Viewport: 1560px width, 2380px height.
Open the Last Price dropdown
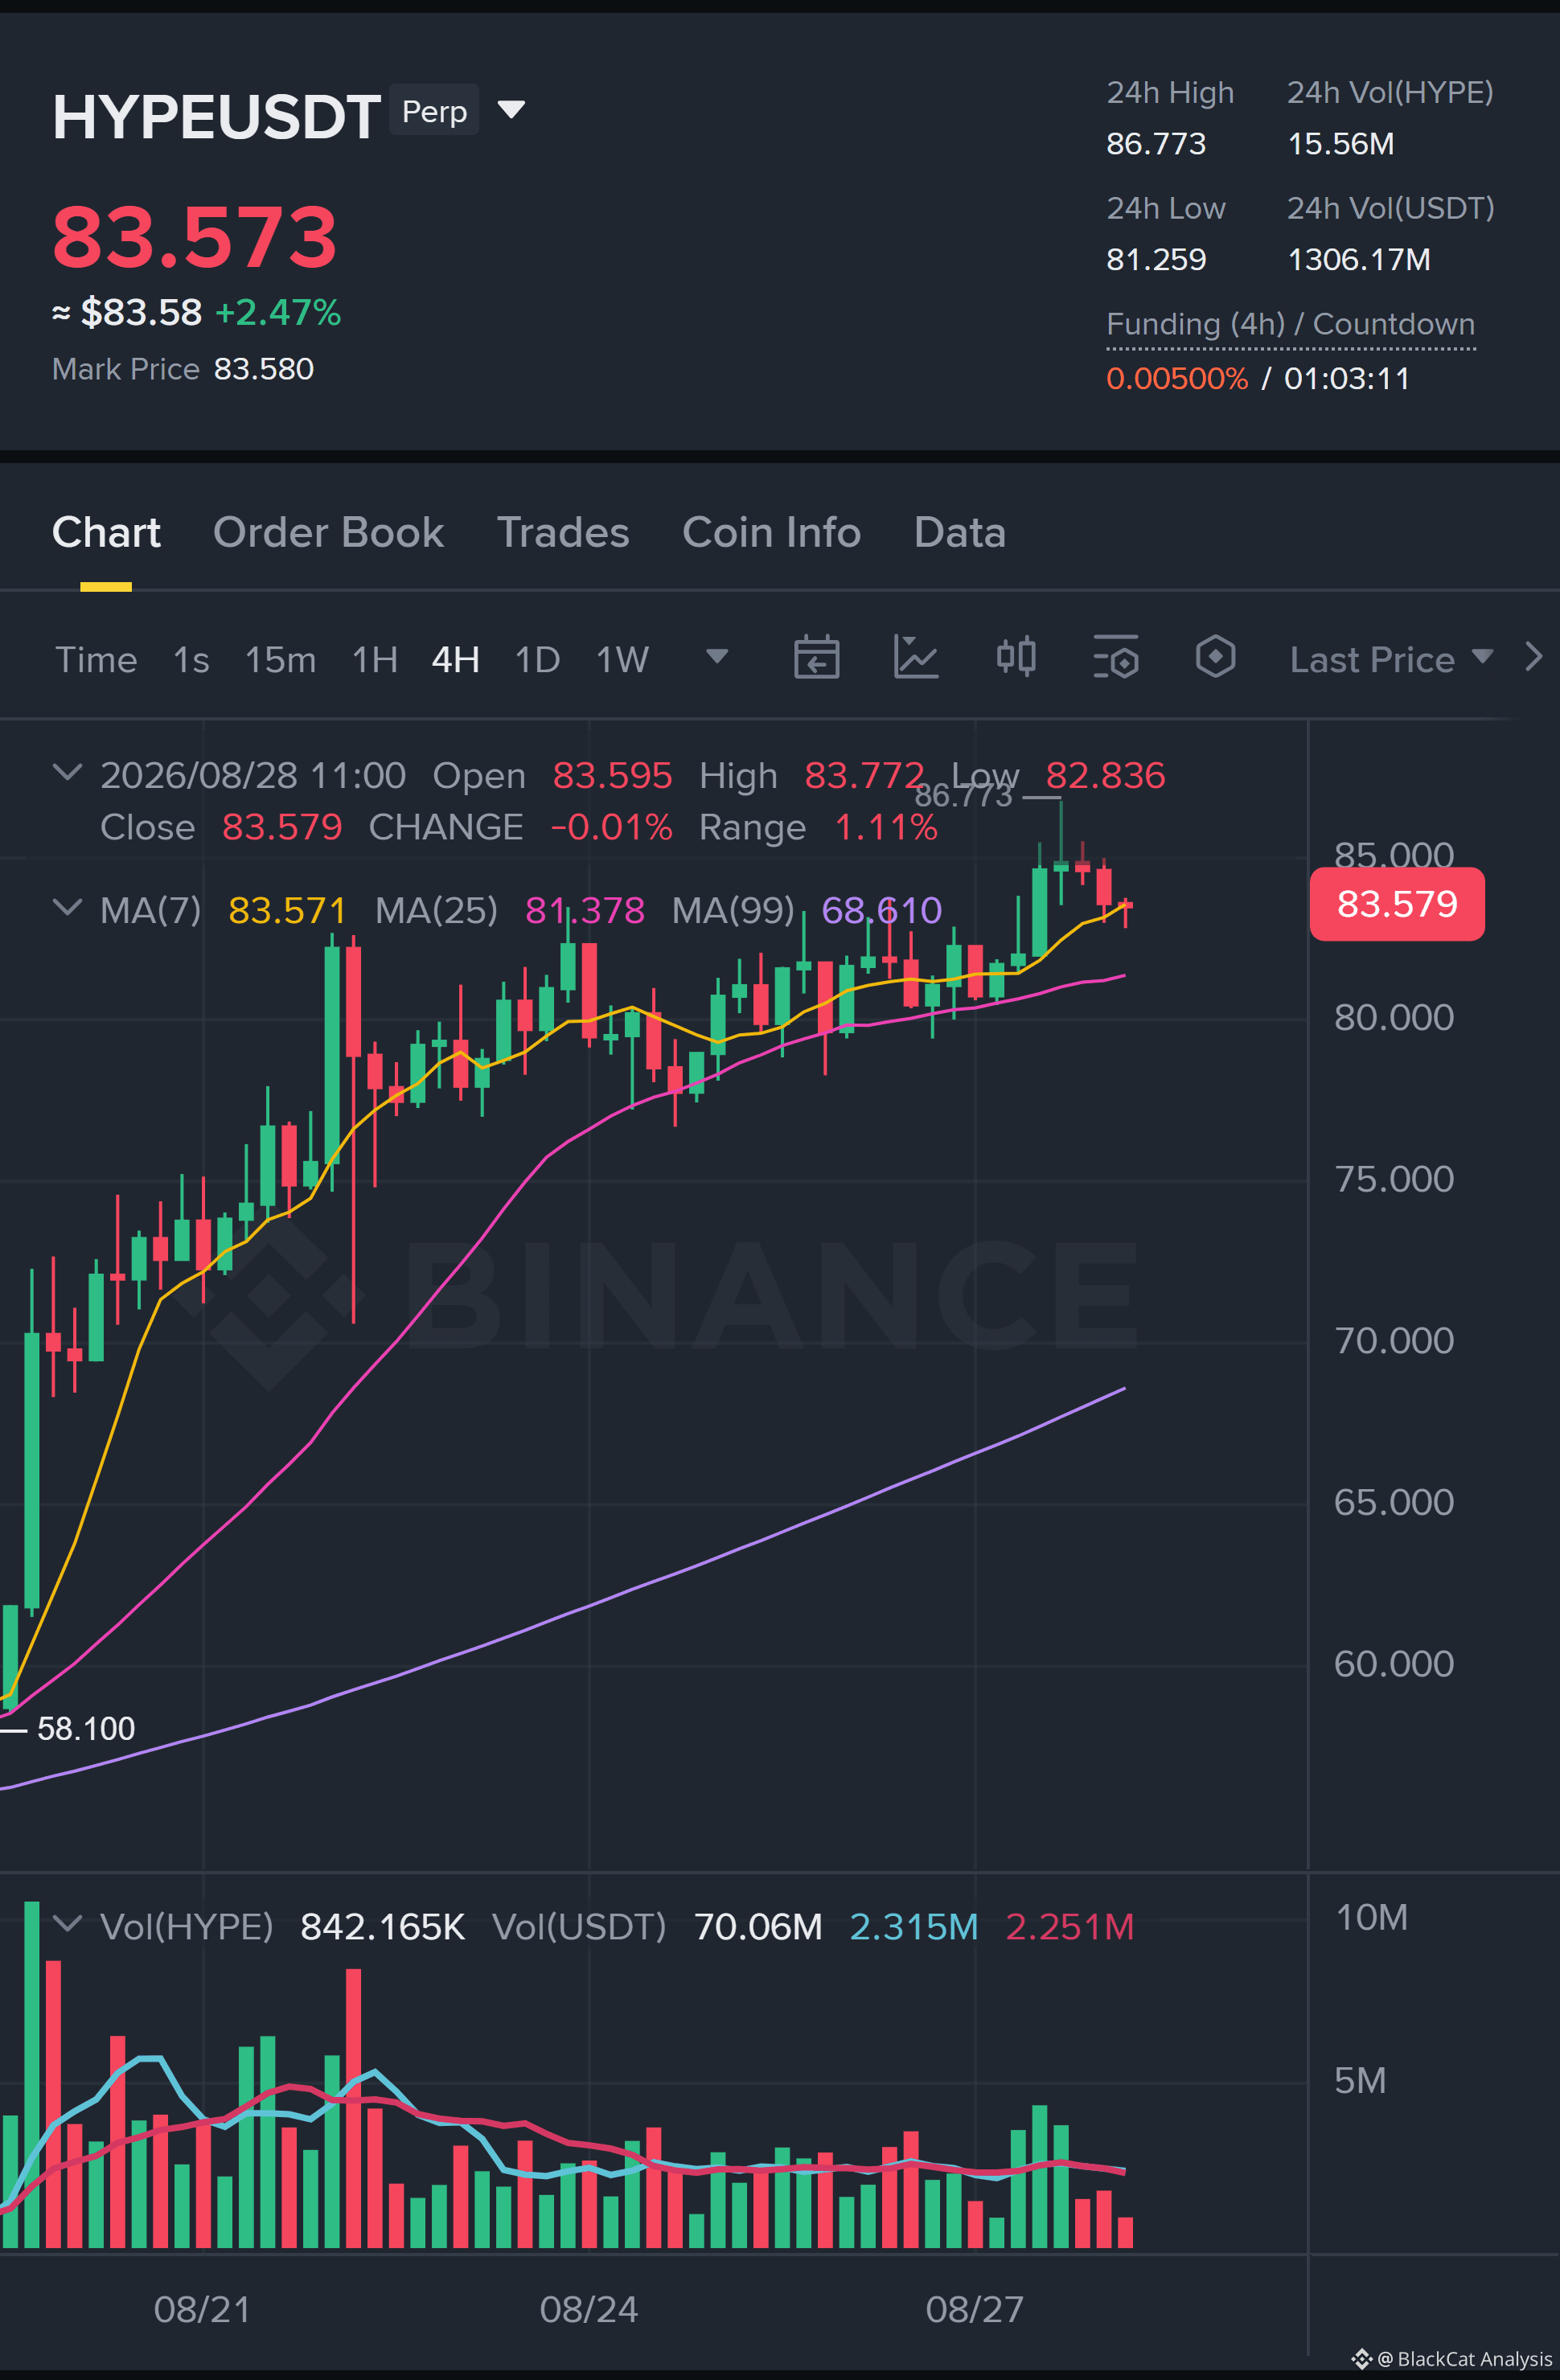tap(1391, 659)
